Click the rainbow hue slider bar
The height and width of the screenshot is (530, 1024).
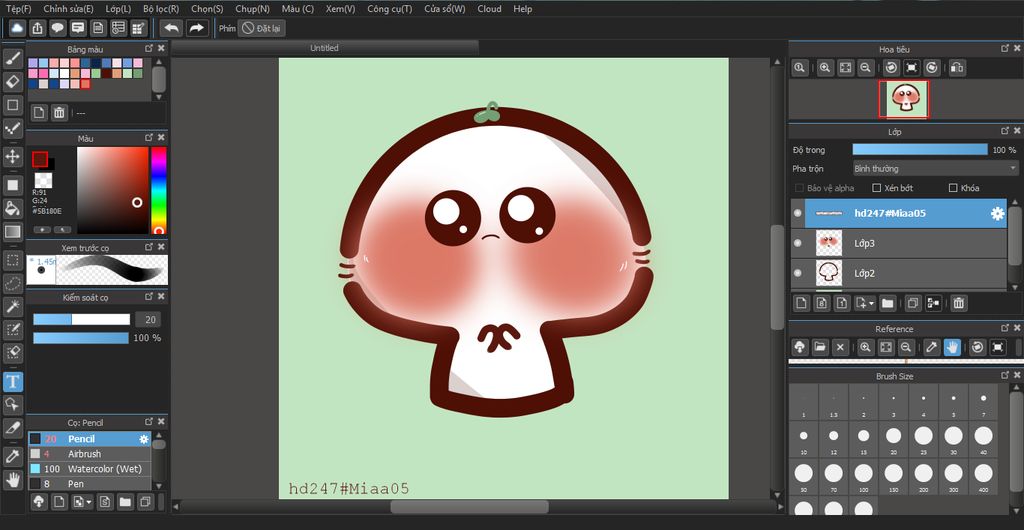[x=159, y=190]
